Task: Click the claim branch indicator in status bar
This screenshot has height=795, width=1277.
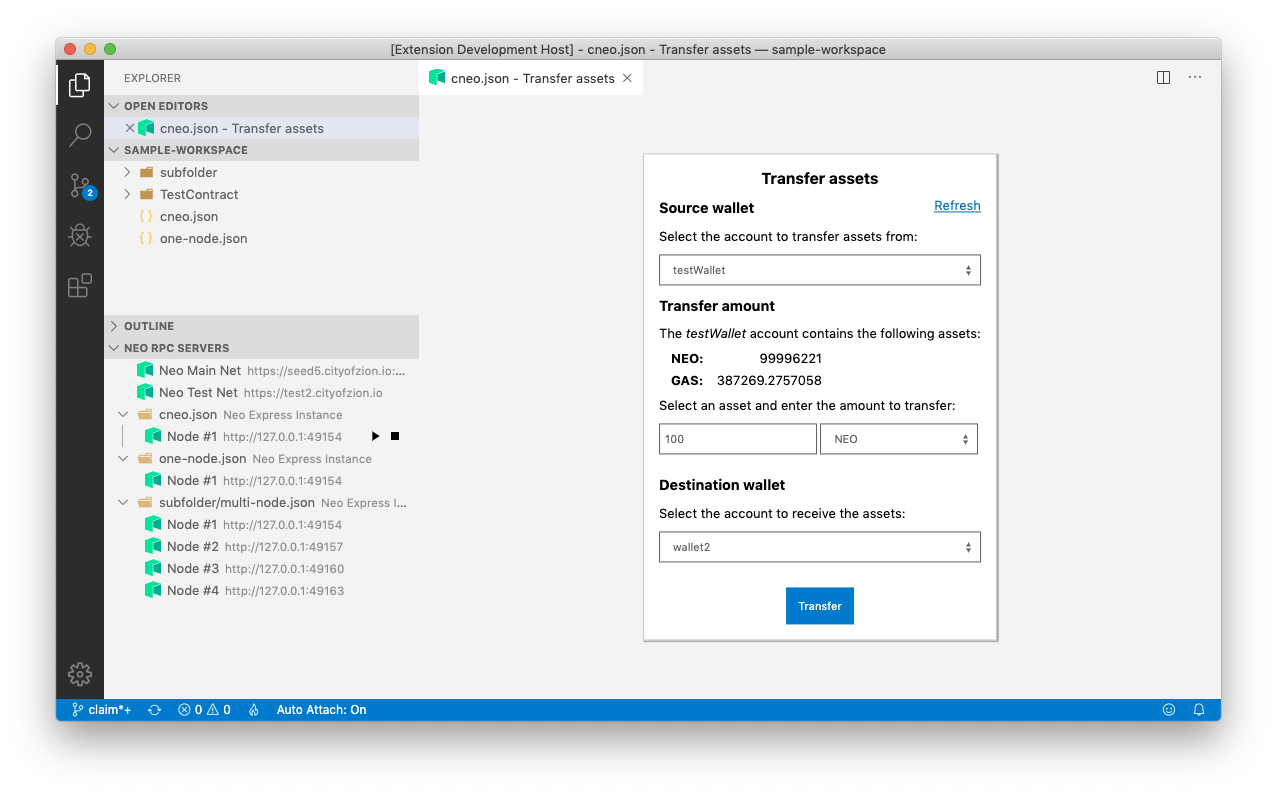Action: [x=102, y=710]
